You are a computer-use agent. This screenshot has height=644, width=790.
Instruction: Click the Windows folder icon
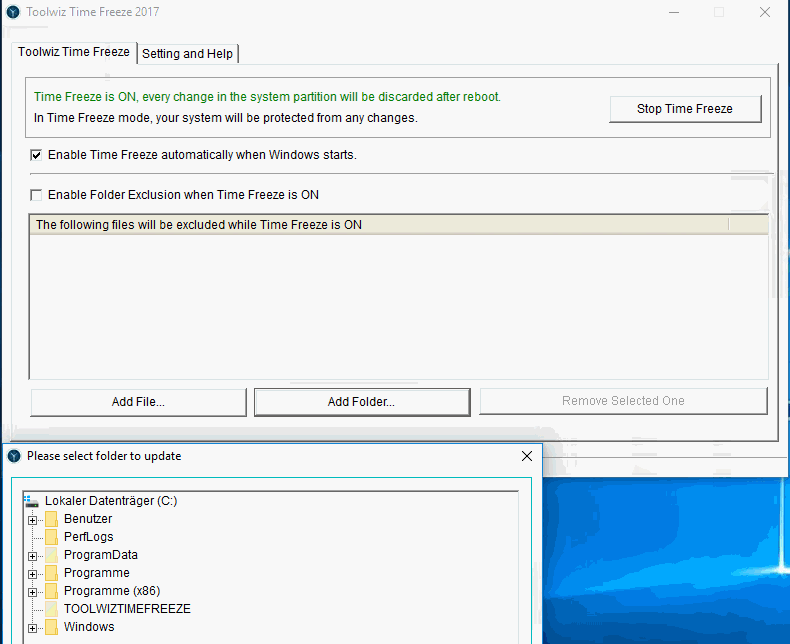(51, 627)
